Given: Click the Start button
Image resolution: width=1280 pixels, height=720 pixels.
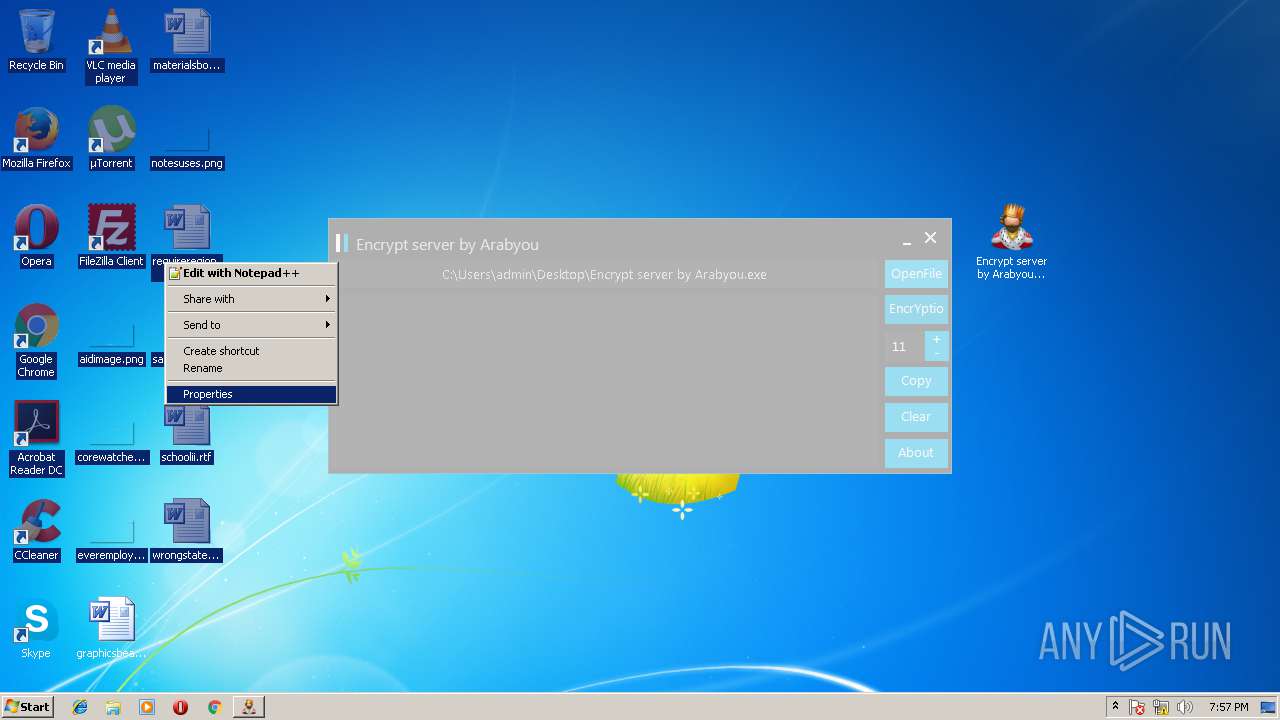Looking at the screenshot, I should pos(27,707).
